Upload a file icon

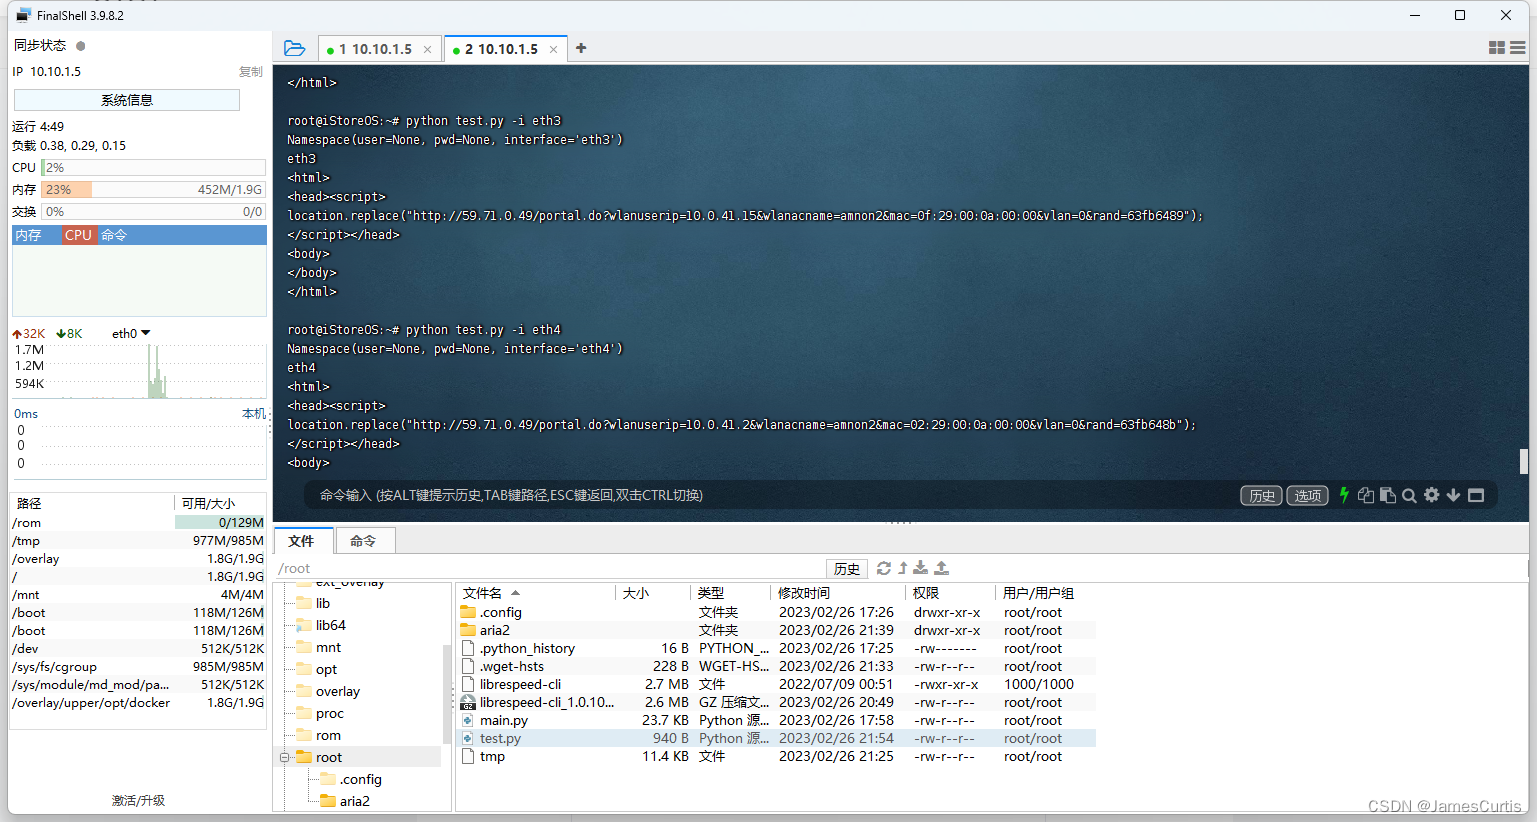click(x=941, y=568)
